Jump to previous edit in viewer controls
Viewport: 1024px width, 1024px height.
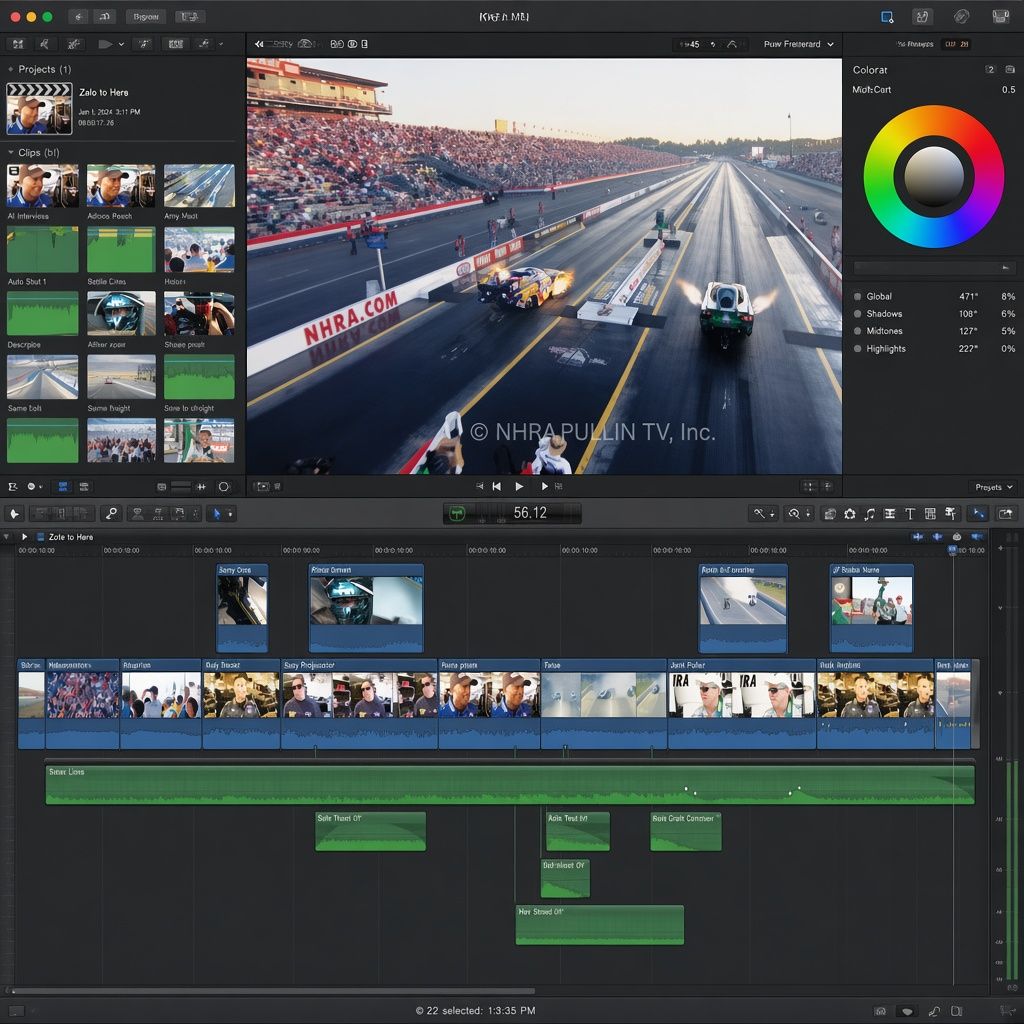click(x=497, y=487)
